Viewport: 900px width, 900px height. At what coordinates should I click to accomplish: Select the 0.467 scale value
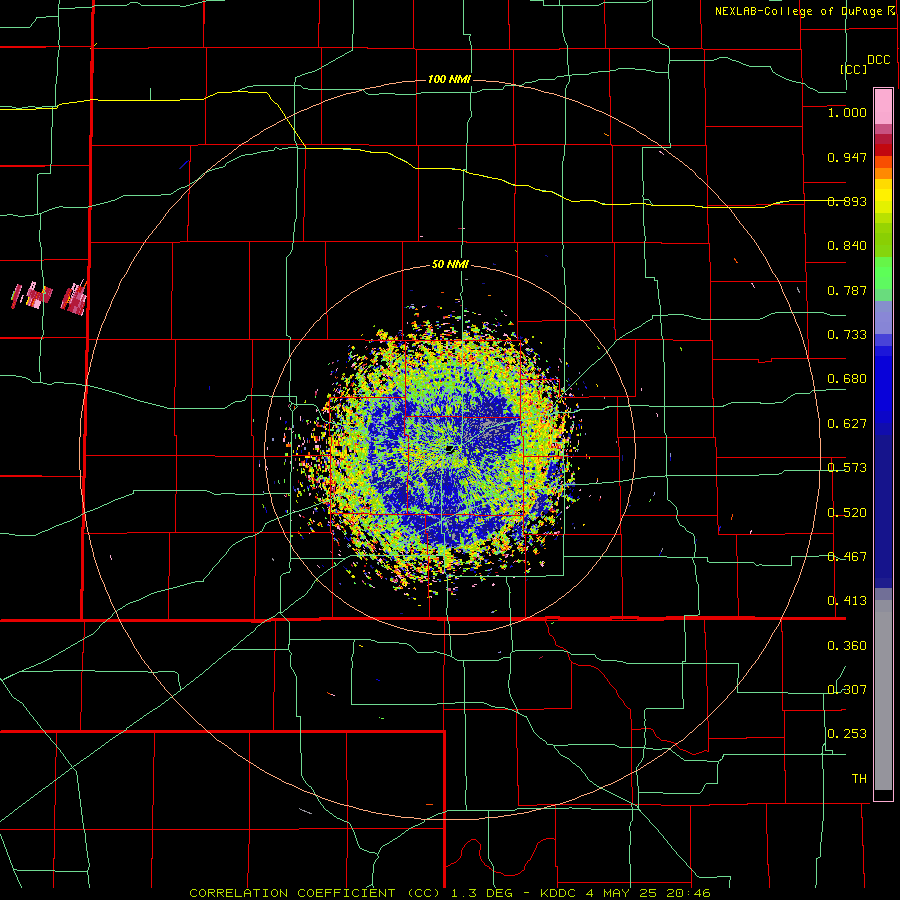coord(847,557)
